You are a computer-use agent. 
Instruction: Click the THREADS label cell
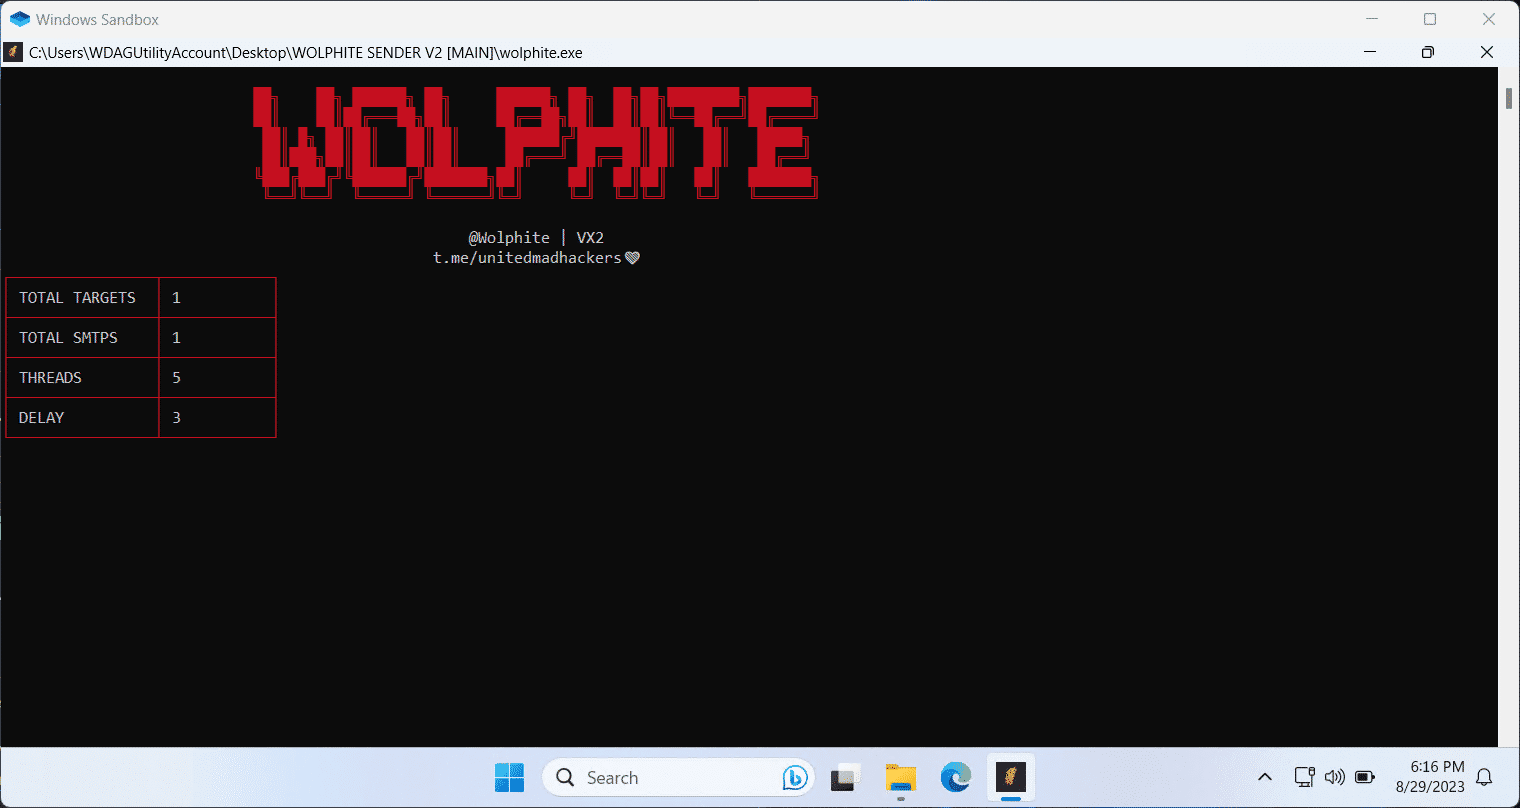[82, 378]
